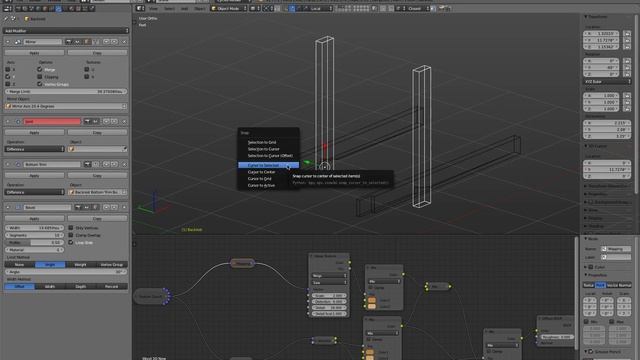
Task: Toggle the Textures U checkbox
Action: click(87, 69)
